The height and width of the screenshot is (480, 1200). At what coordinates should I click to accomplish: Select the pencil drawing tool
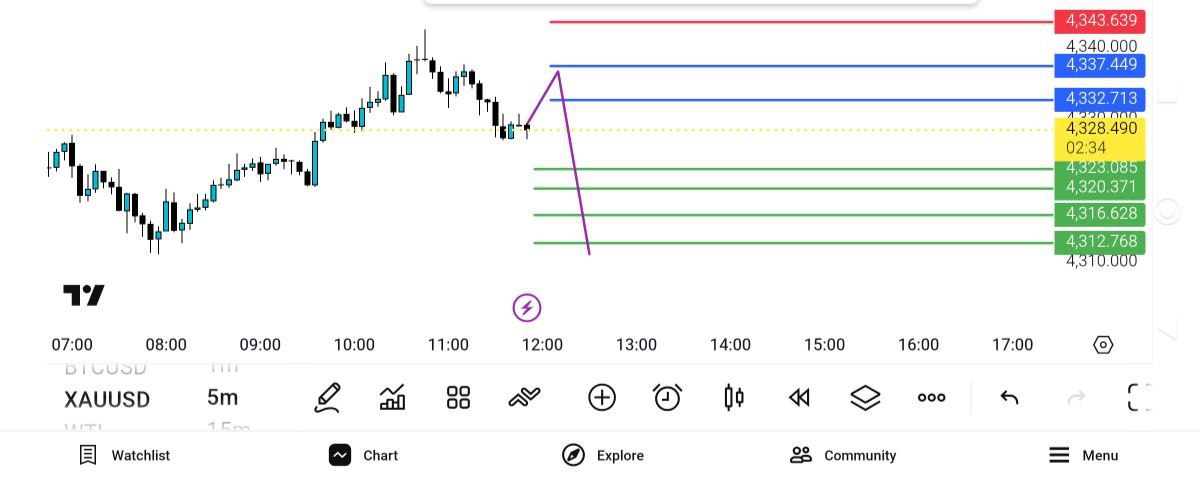pyautogui.click(x=327, y=398)
